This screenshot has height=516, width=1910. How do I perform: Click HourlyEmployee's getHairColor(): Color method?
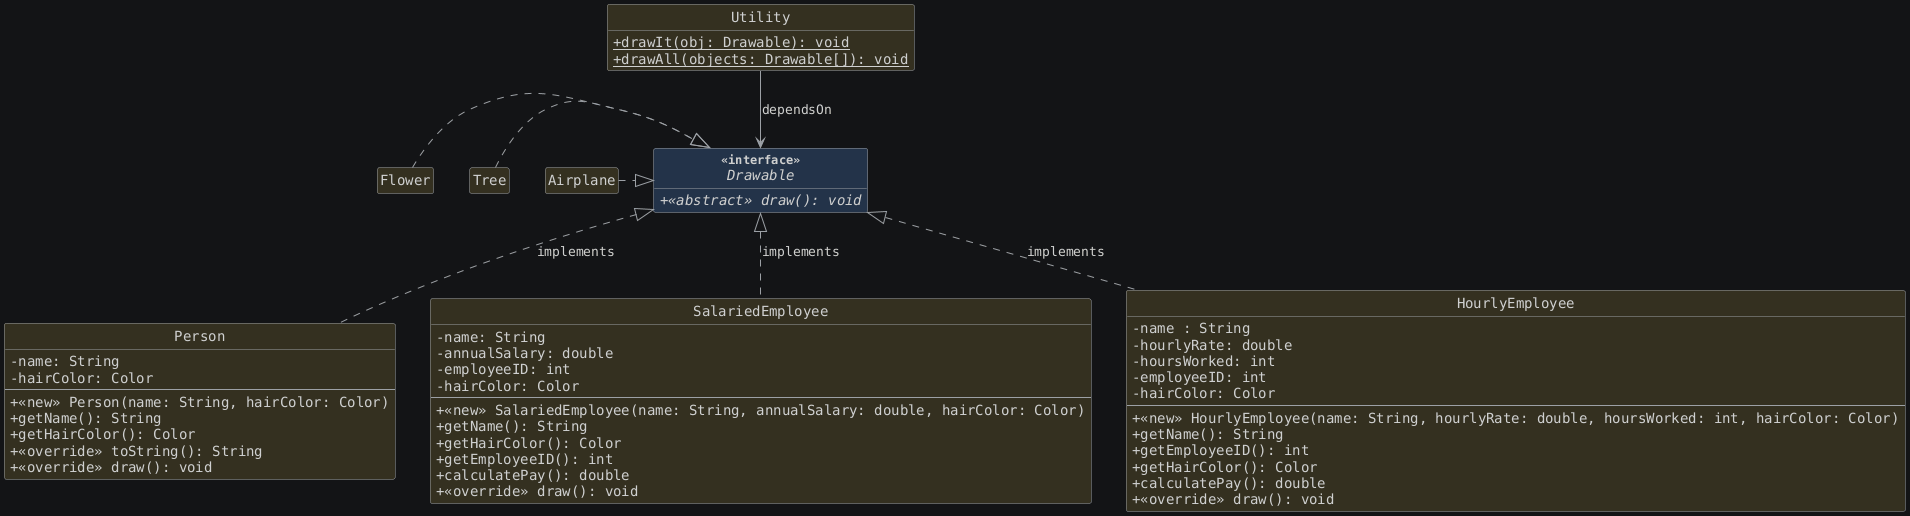1224,467
